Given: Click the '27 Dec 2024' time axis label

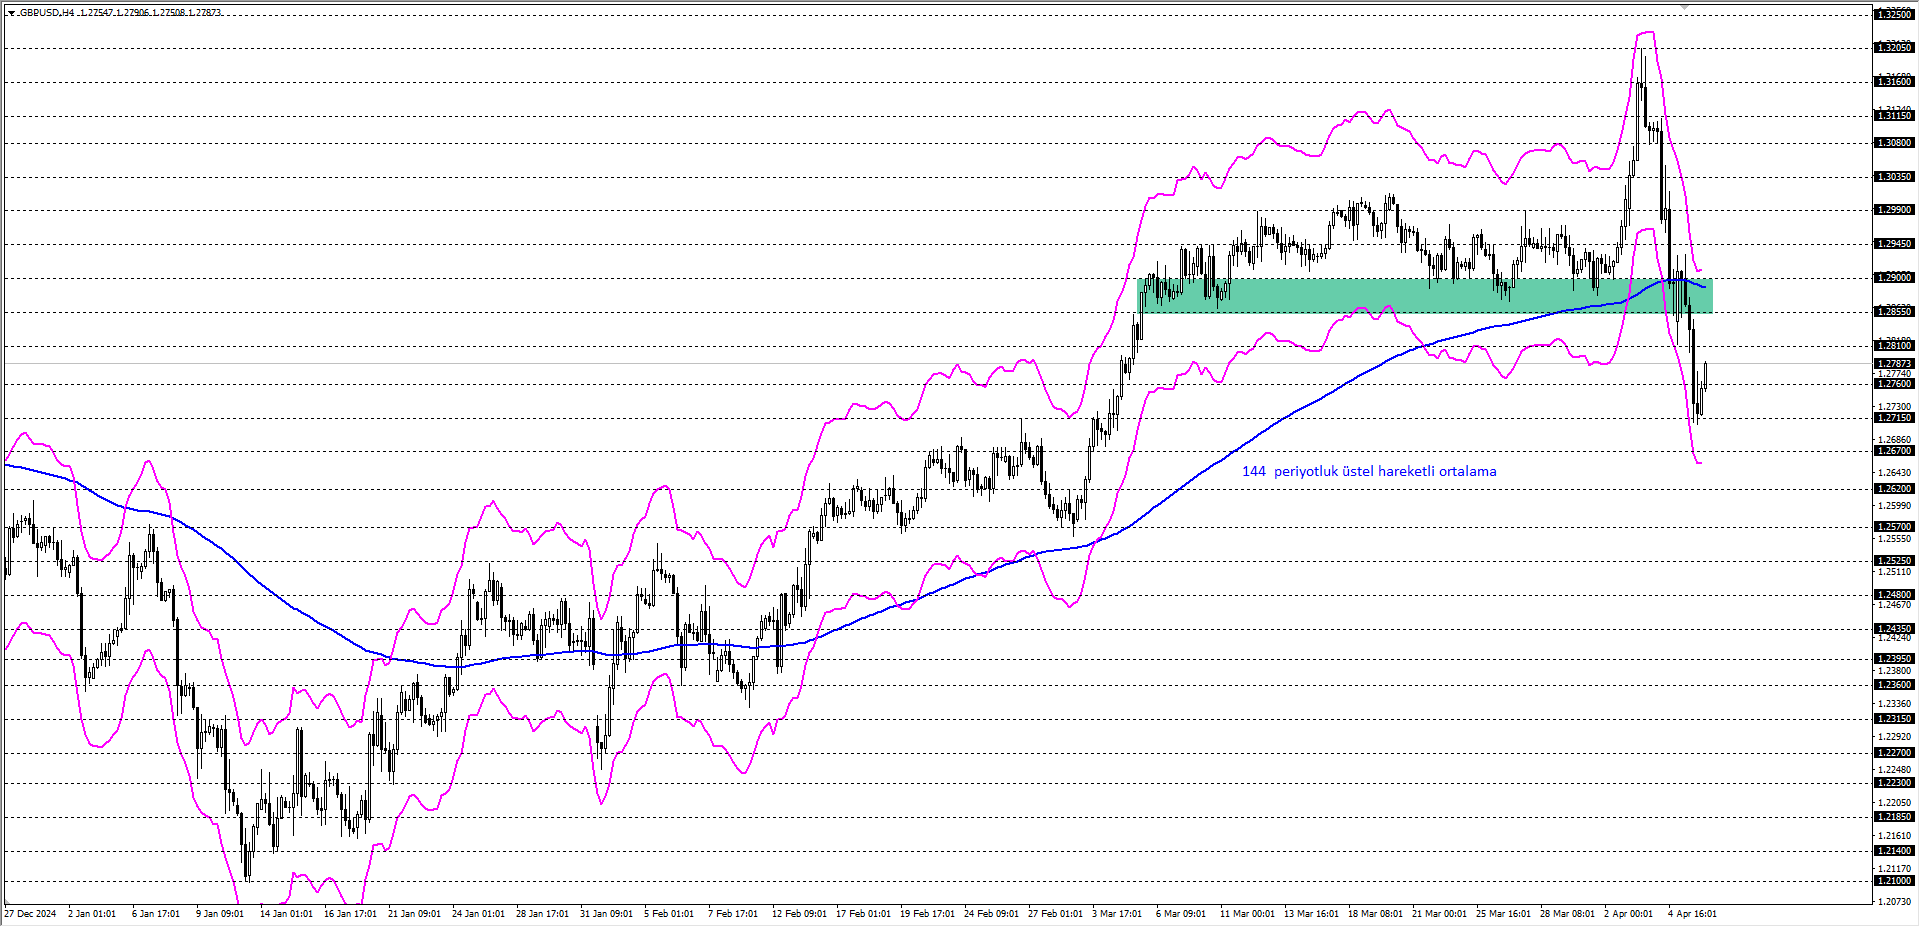Looking at the screenshot, I should coord(30,914).
